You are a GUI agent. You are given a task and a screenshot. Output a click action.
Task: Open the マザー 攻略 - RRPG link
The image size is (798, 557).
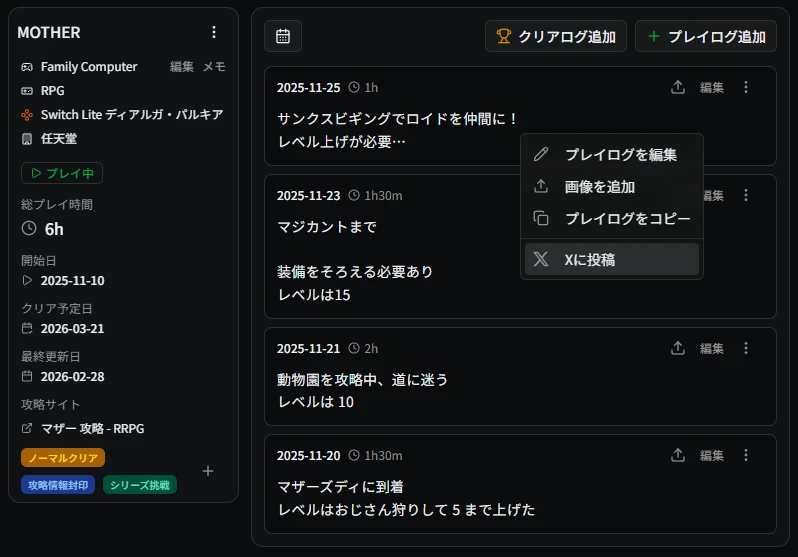tap(93, 429)
